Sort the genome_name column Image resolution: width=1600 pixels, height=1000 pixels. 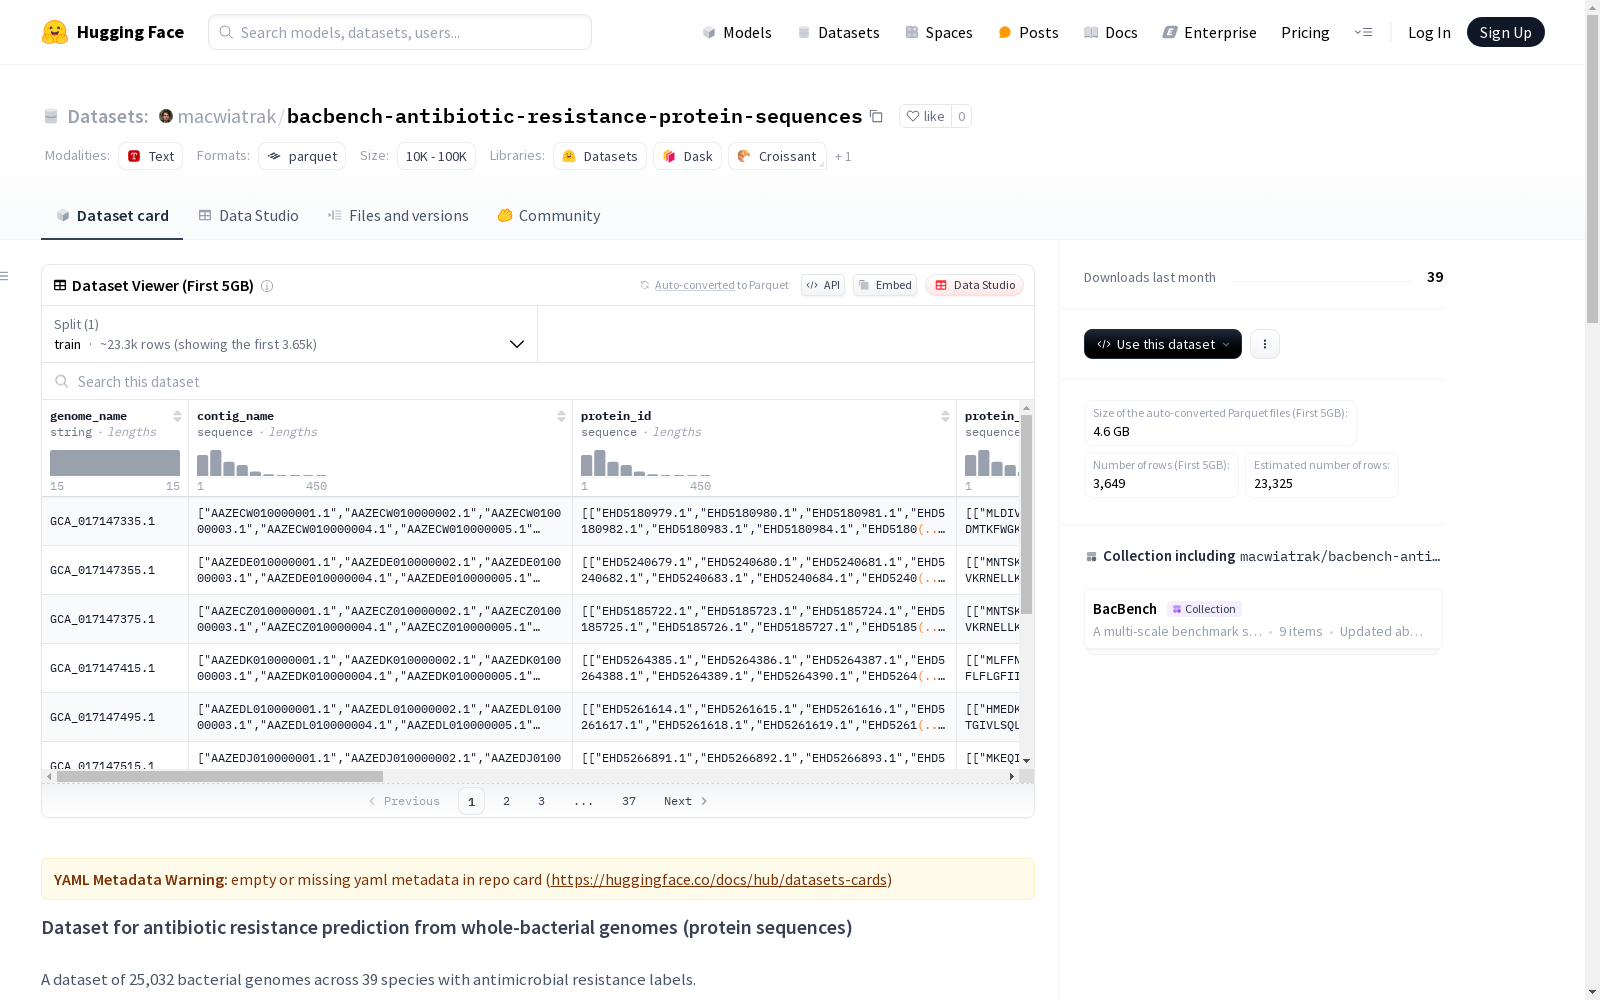tap(177, 416)
